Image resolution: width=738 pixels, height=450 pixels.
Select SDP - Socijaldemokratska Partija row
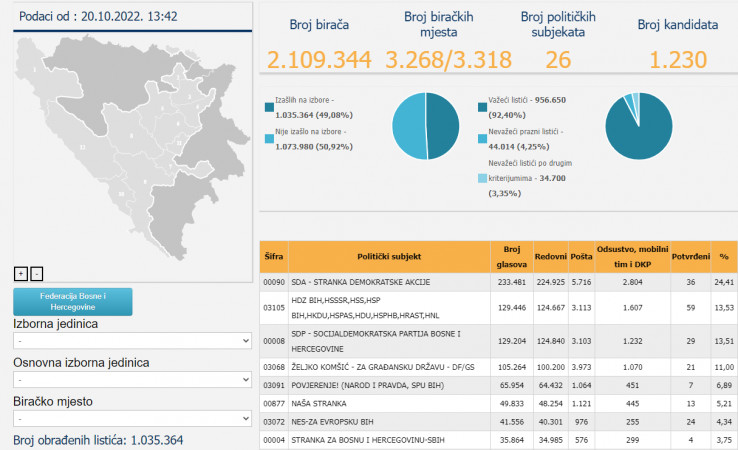click(x=498, y=341)
